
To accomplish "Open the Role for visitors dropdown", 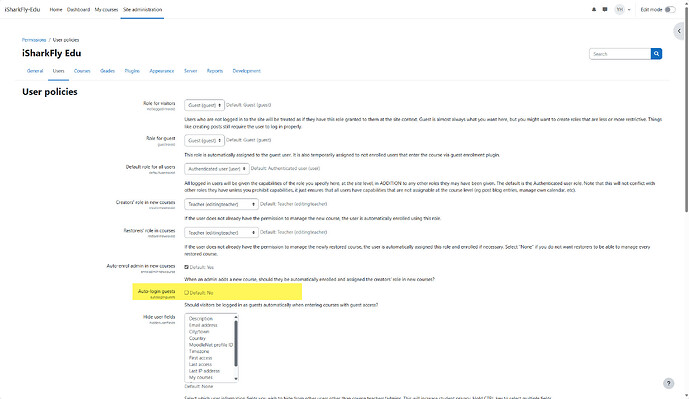I will coord(204,105).
